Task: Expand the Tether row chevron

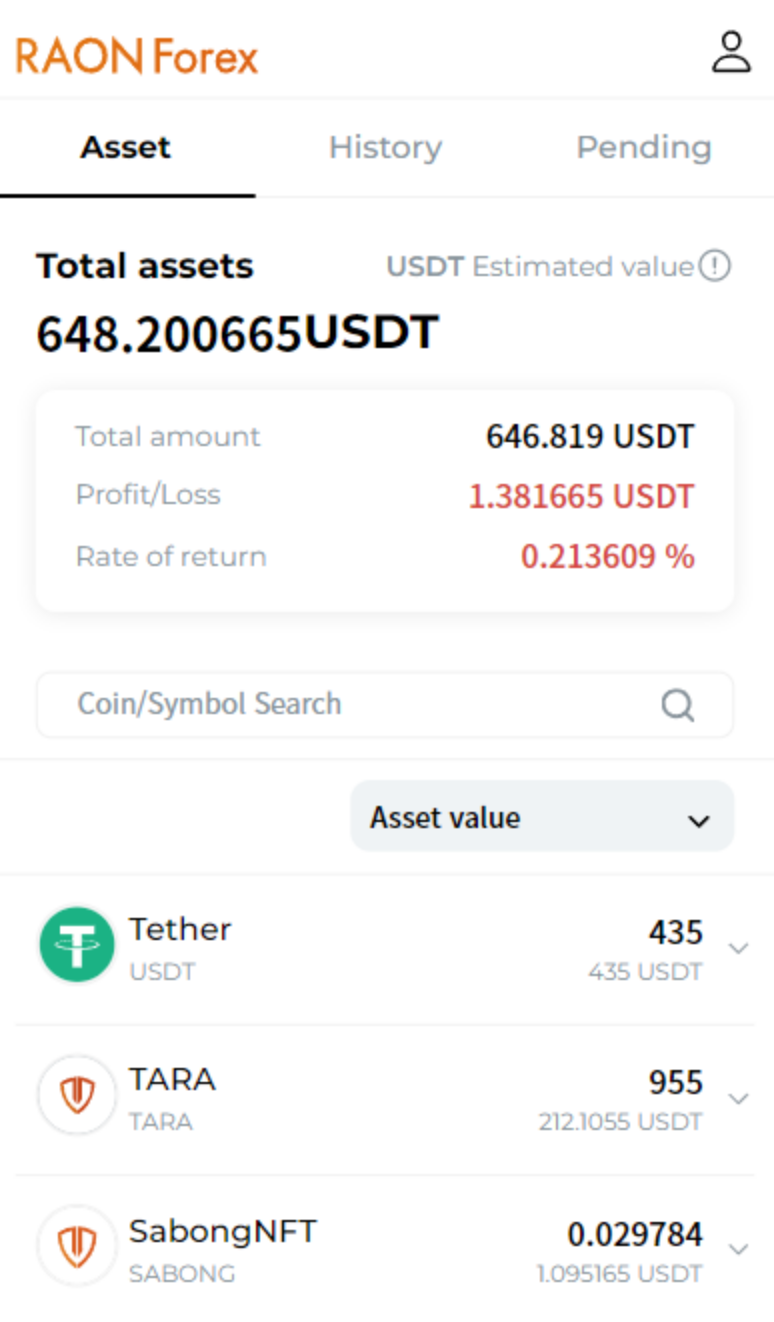Action: point(739,948)
